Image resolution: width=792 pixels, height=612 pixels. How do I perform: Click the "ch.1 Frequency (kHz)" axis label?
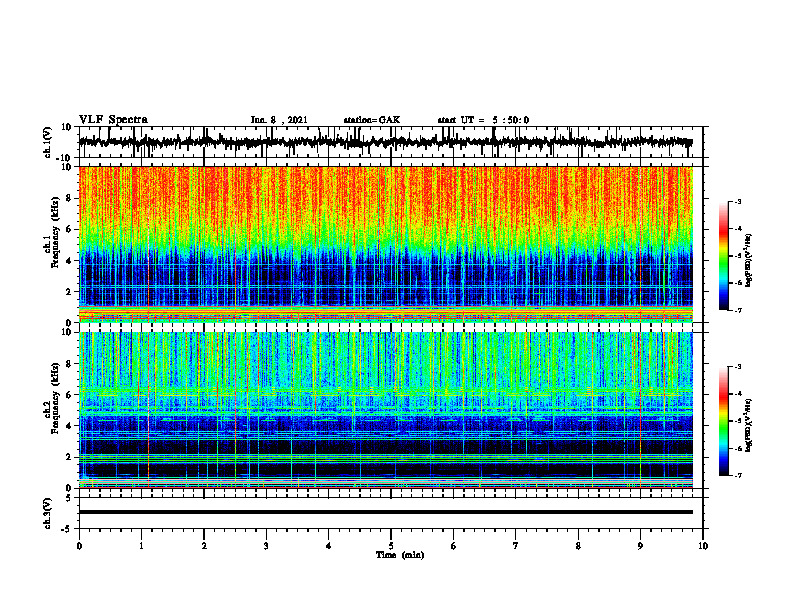(x=52, y=232)
